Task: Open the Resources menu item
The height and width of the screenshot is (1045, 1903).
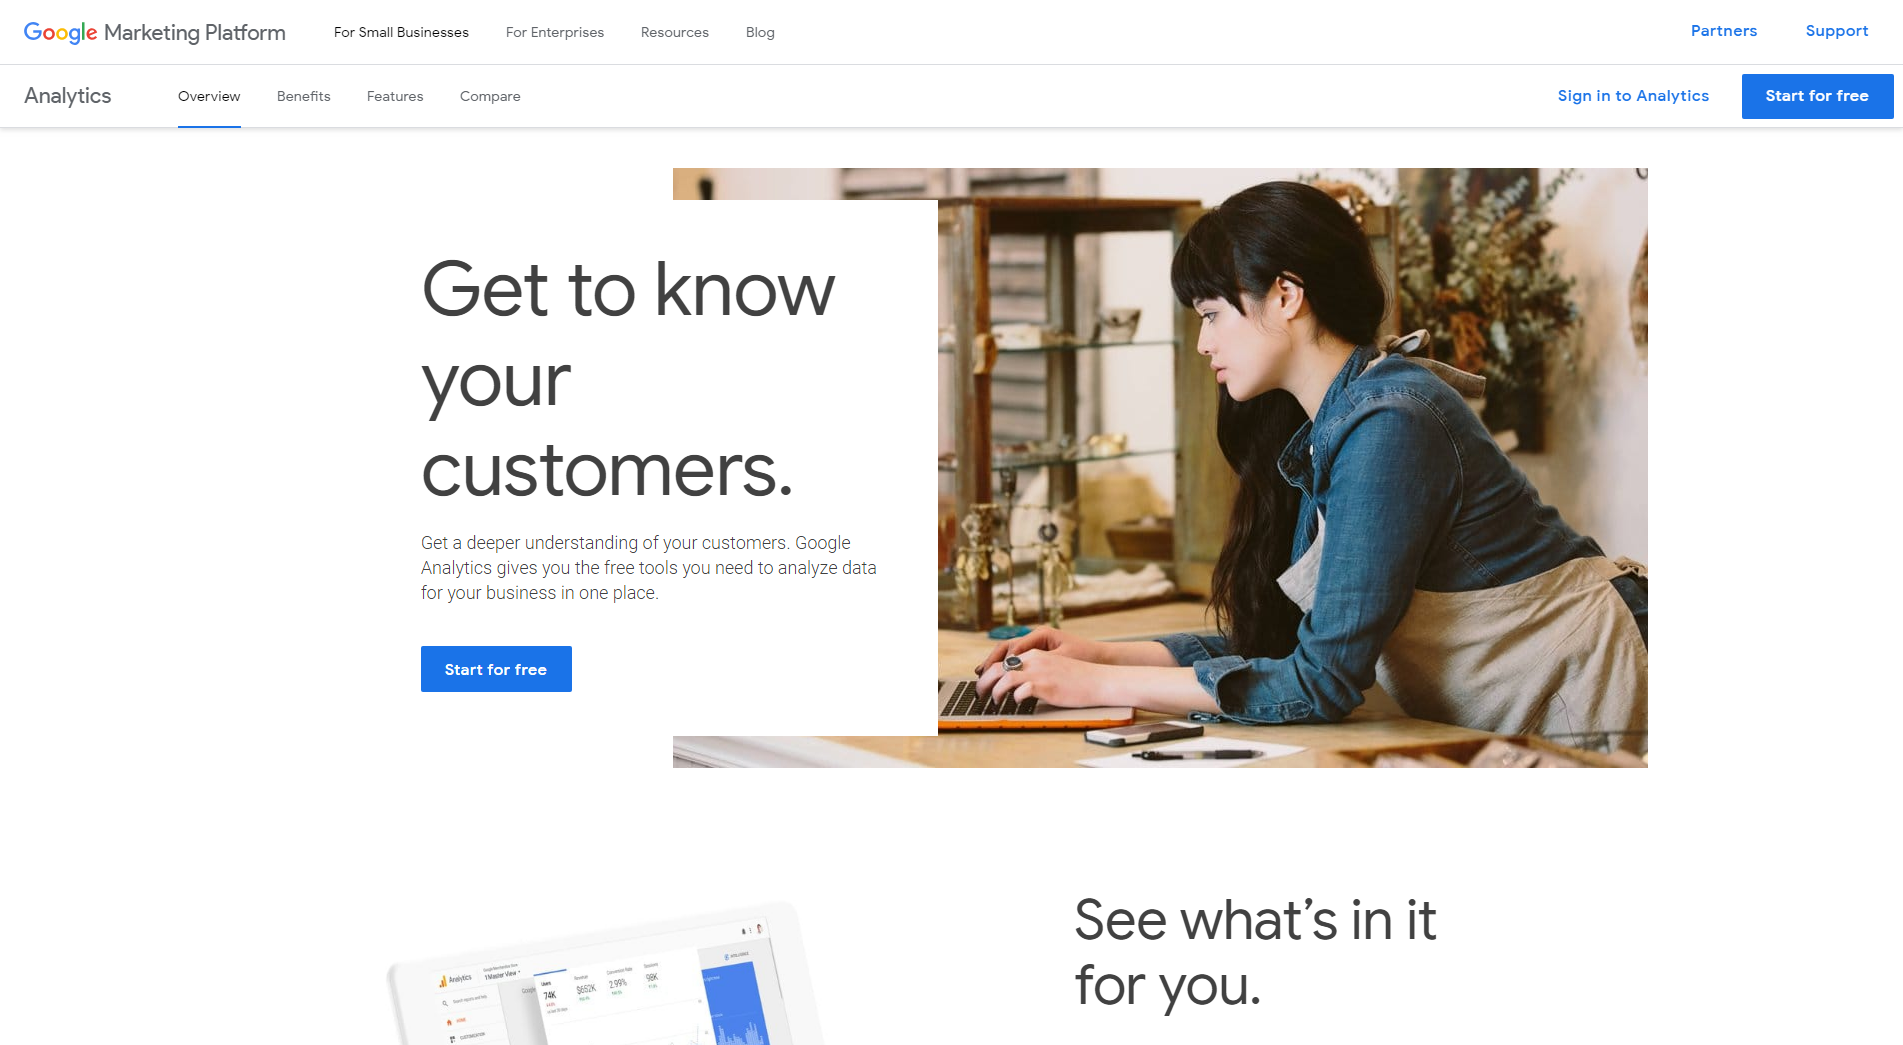Action: [x=675, y=32]
